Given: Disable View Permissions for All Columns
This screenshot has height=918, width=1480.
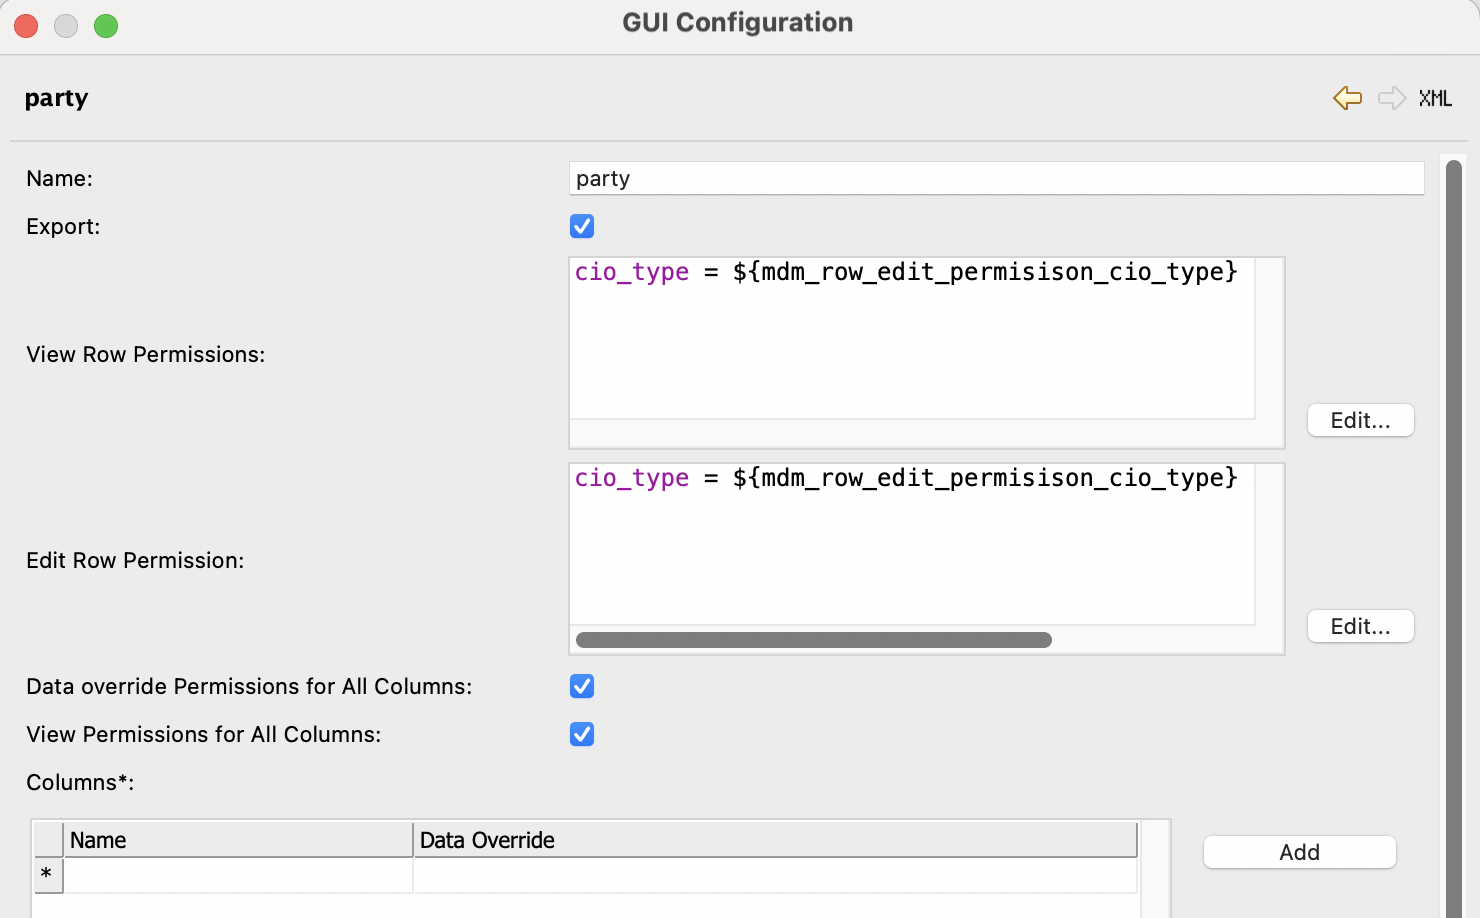Looking at the screenshot, I should tap(582, 734).
